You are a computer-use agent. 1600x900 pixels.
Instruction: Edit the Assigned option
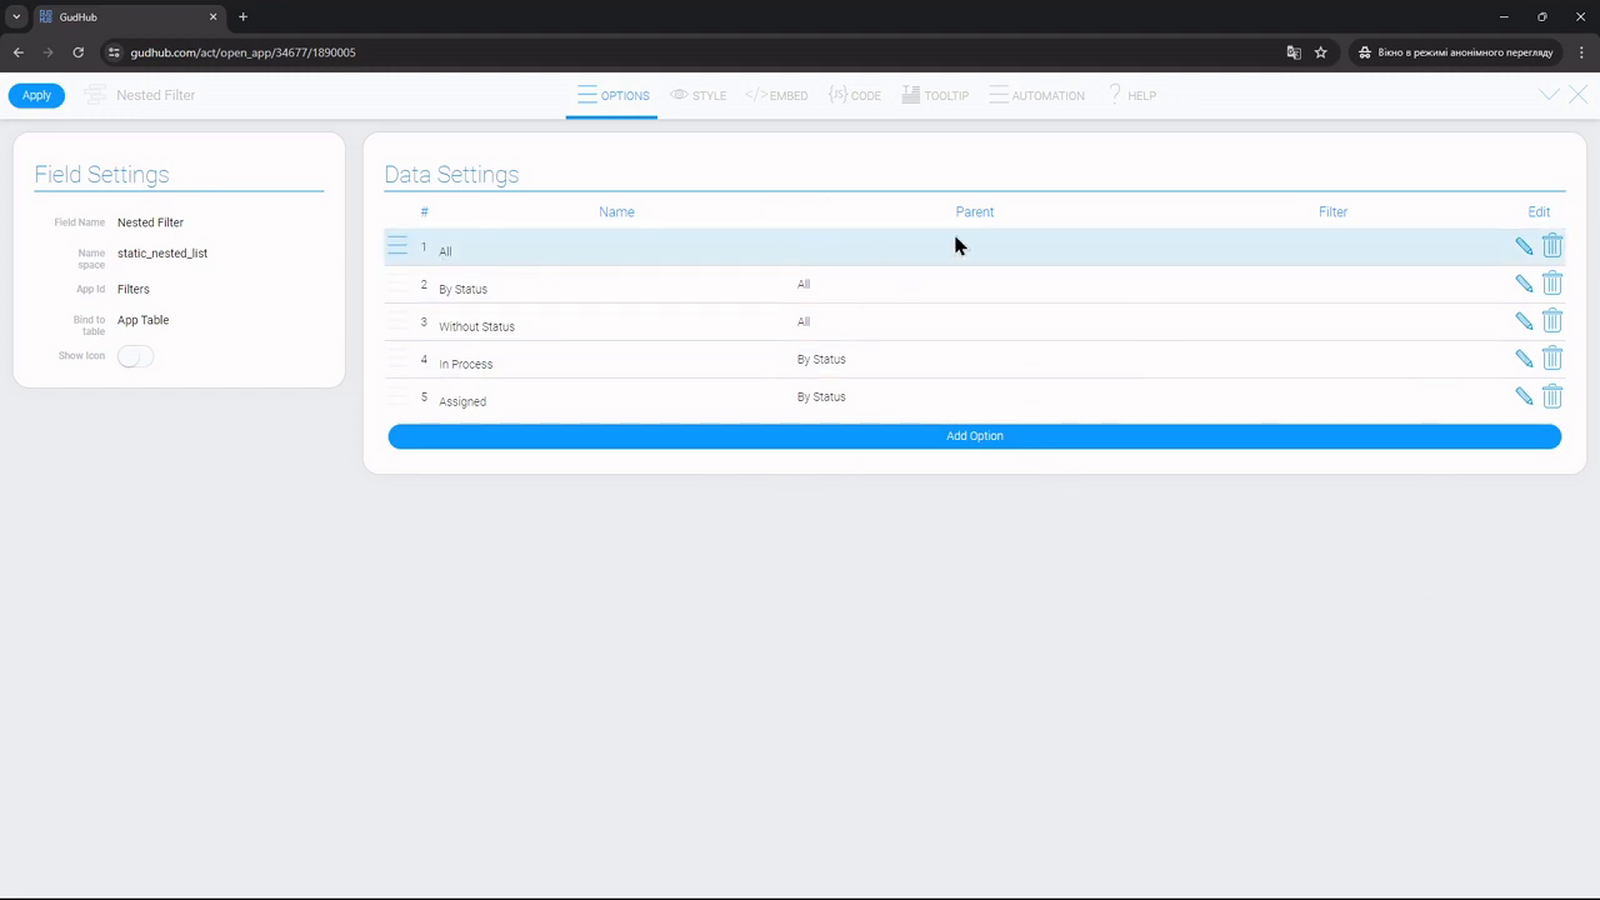1524,396
